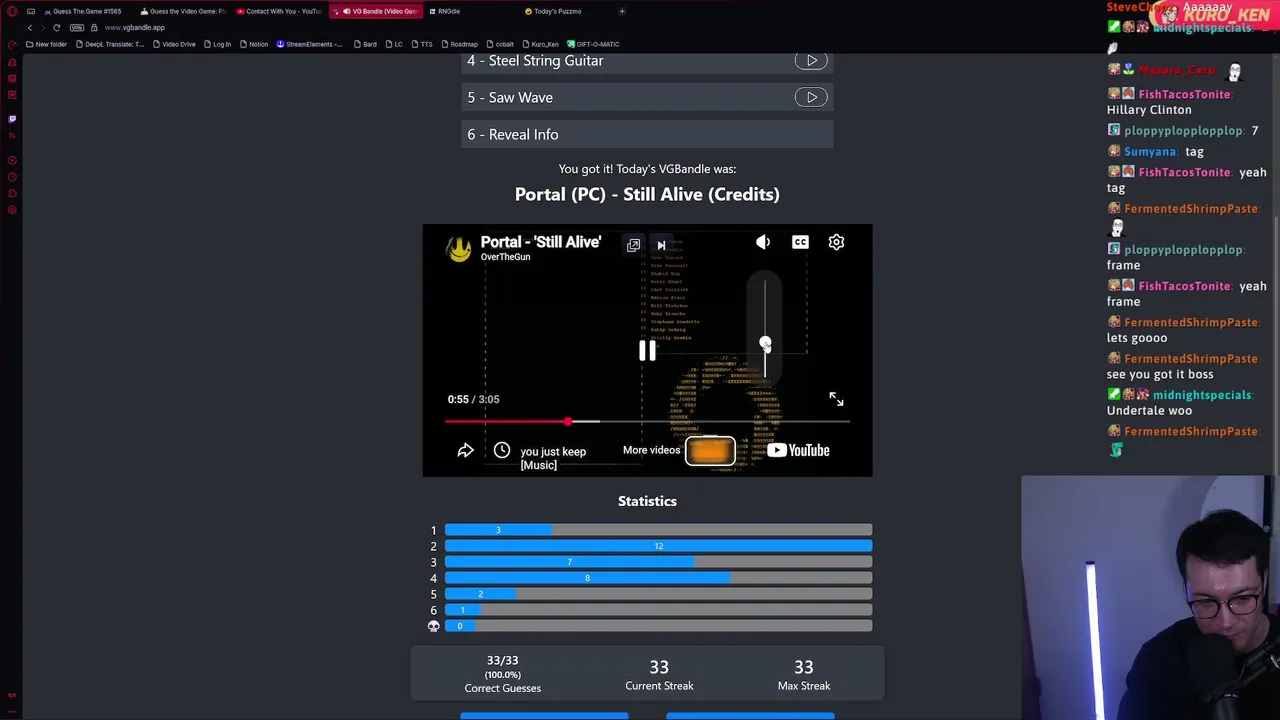Screen dimensions: 1280x720
Task: Click the 'Current Streak' label
Action: coord(659,686)
